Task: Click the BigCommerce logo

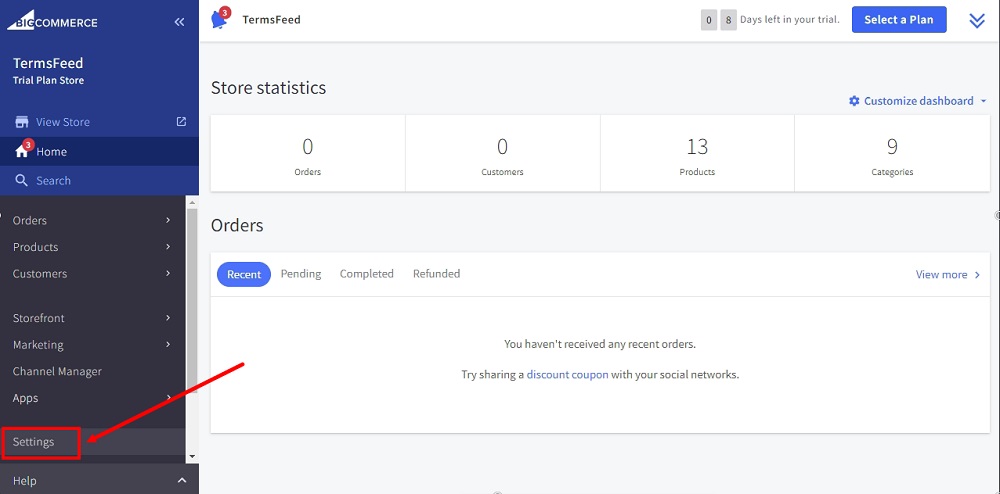Action: coord(52,22)
